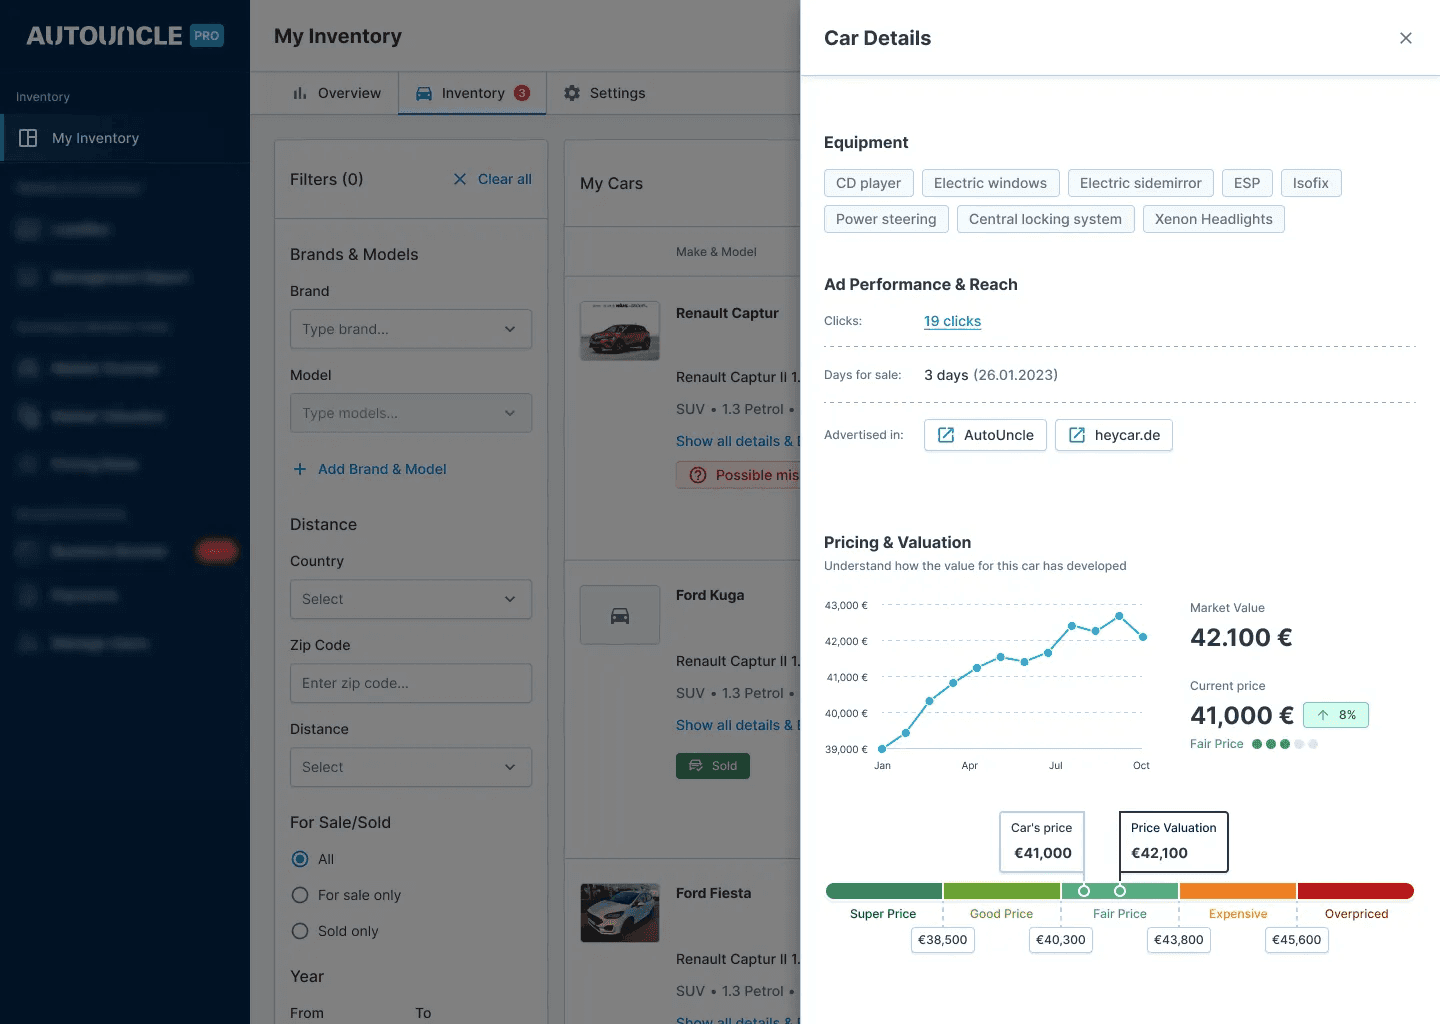Click the Ford Fiesta car thumbnail

620,912
